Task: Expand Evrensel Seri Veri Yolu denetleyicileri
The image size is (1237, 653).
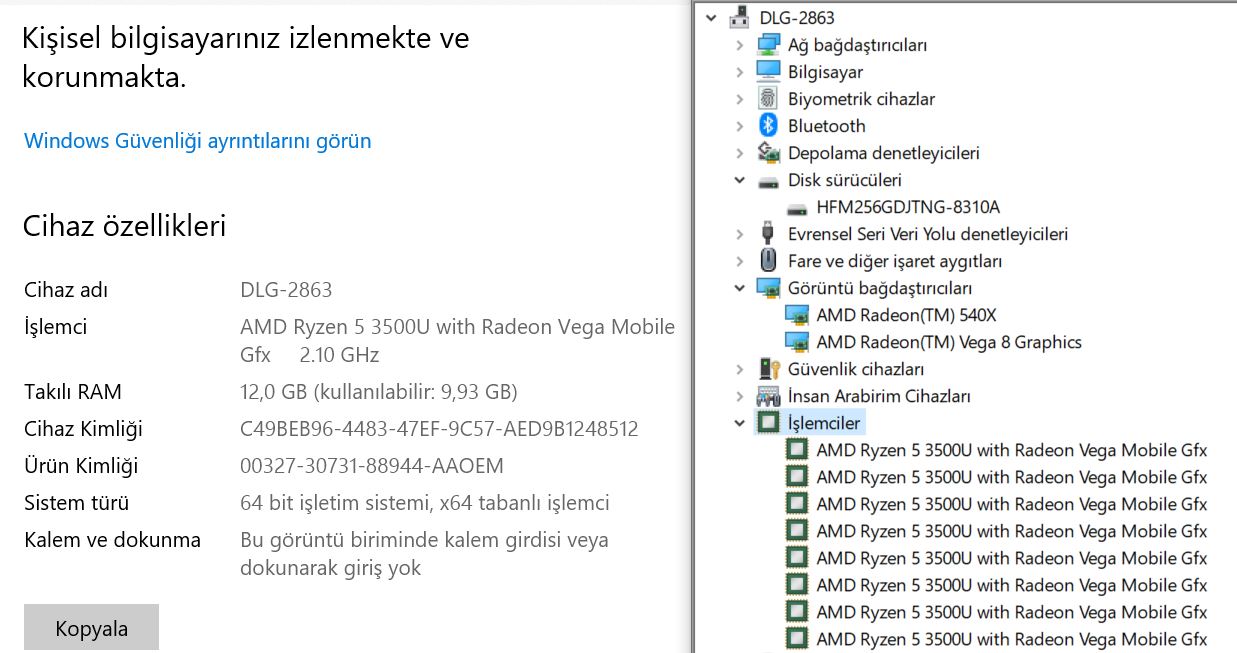Action: (739, 234)
